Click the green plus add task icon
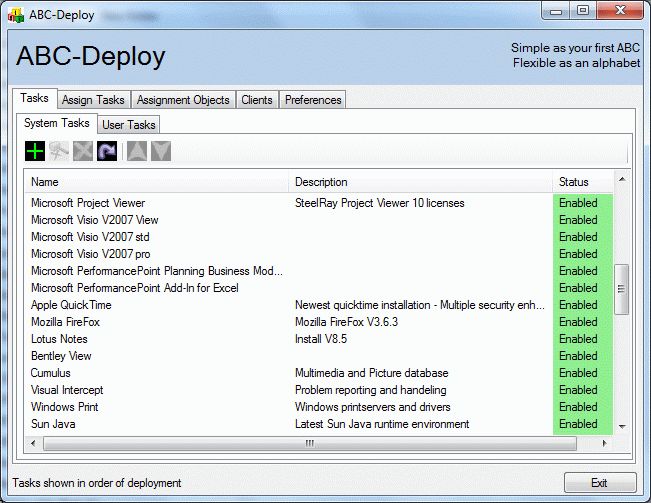651x503 pixels. 35,151
